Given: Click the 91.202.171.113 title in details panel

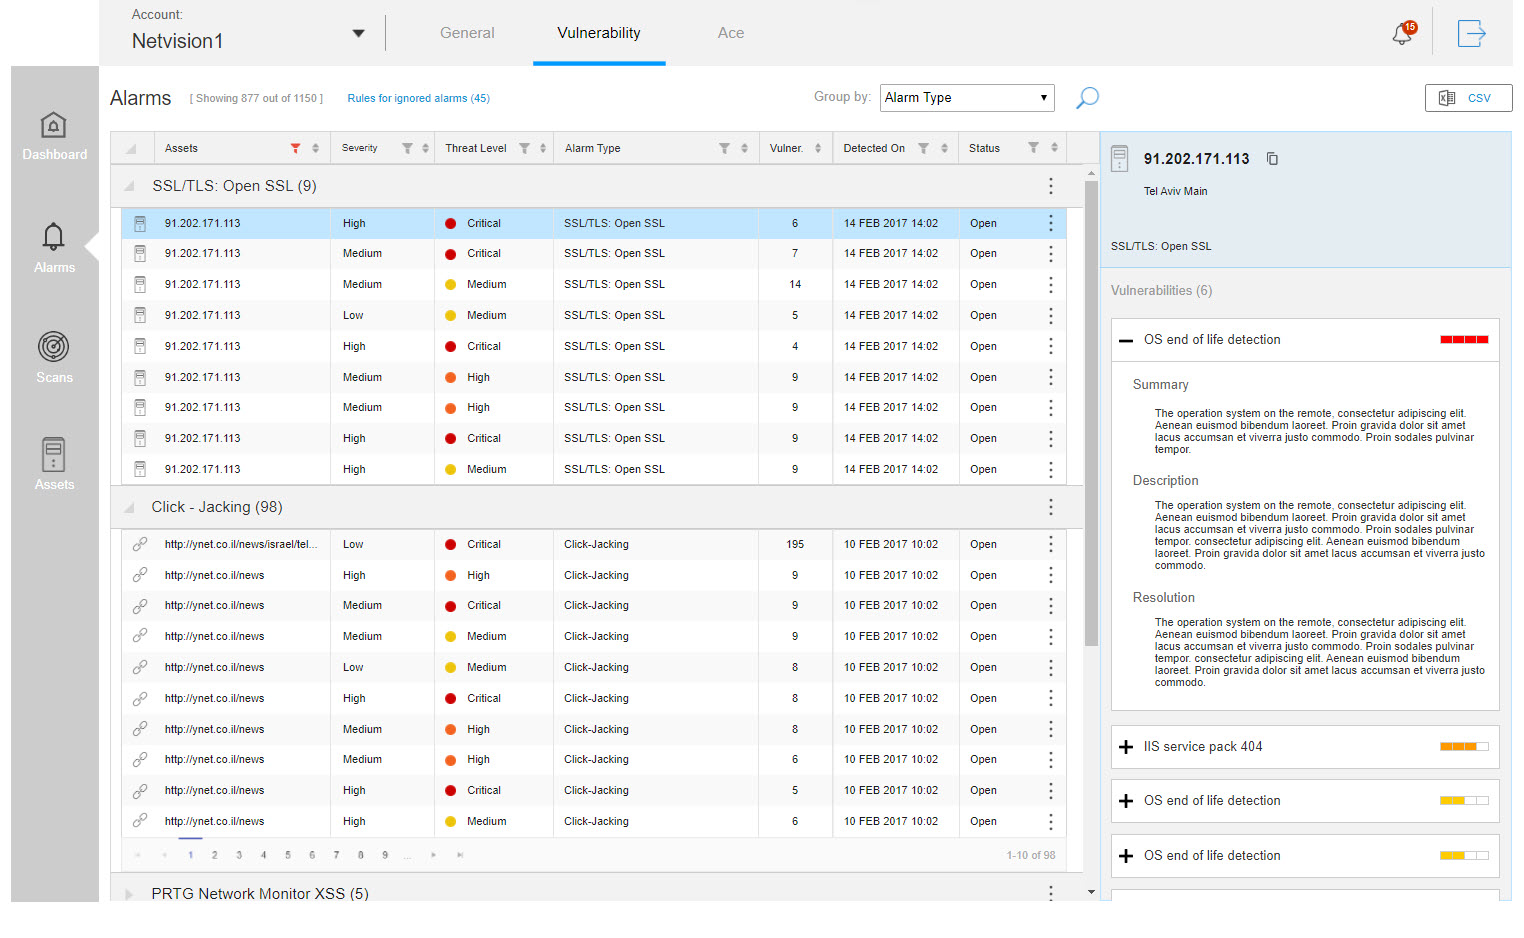Looking at the screenshot, I should [x=1196, y=159].
